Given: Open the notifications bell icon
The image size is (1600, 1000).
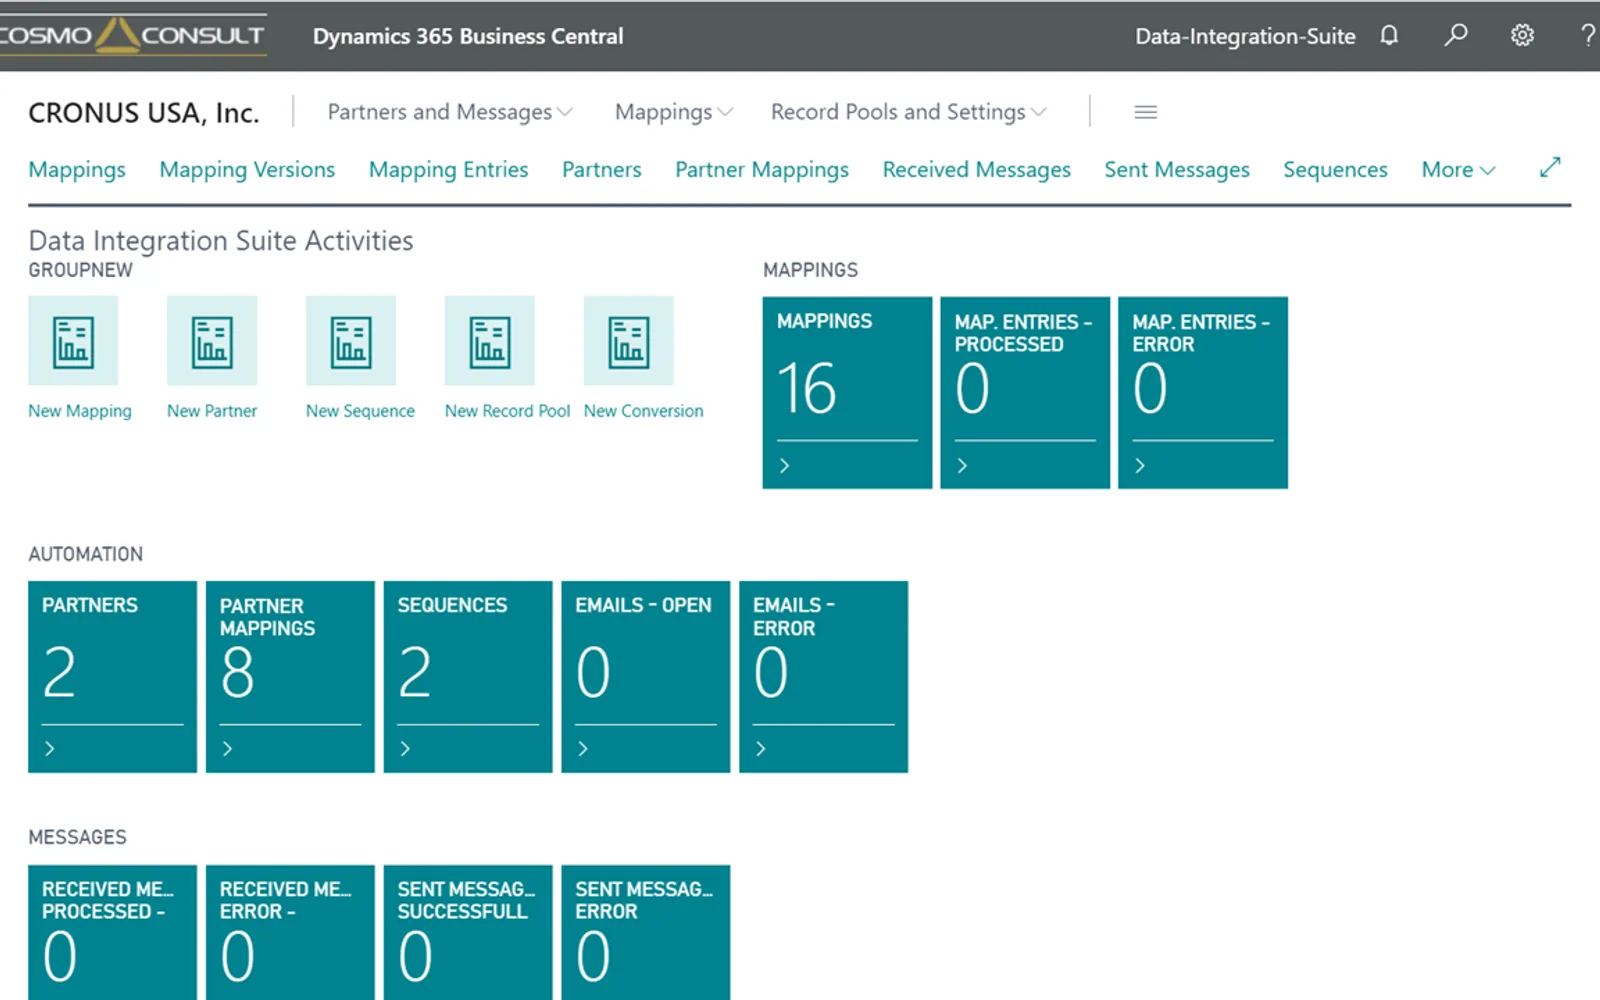Looking at the screenshot, I should coord(1389,36).
